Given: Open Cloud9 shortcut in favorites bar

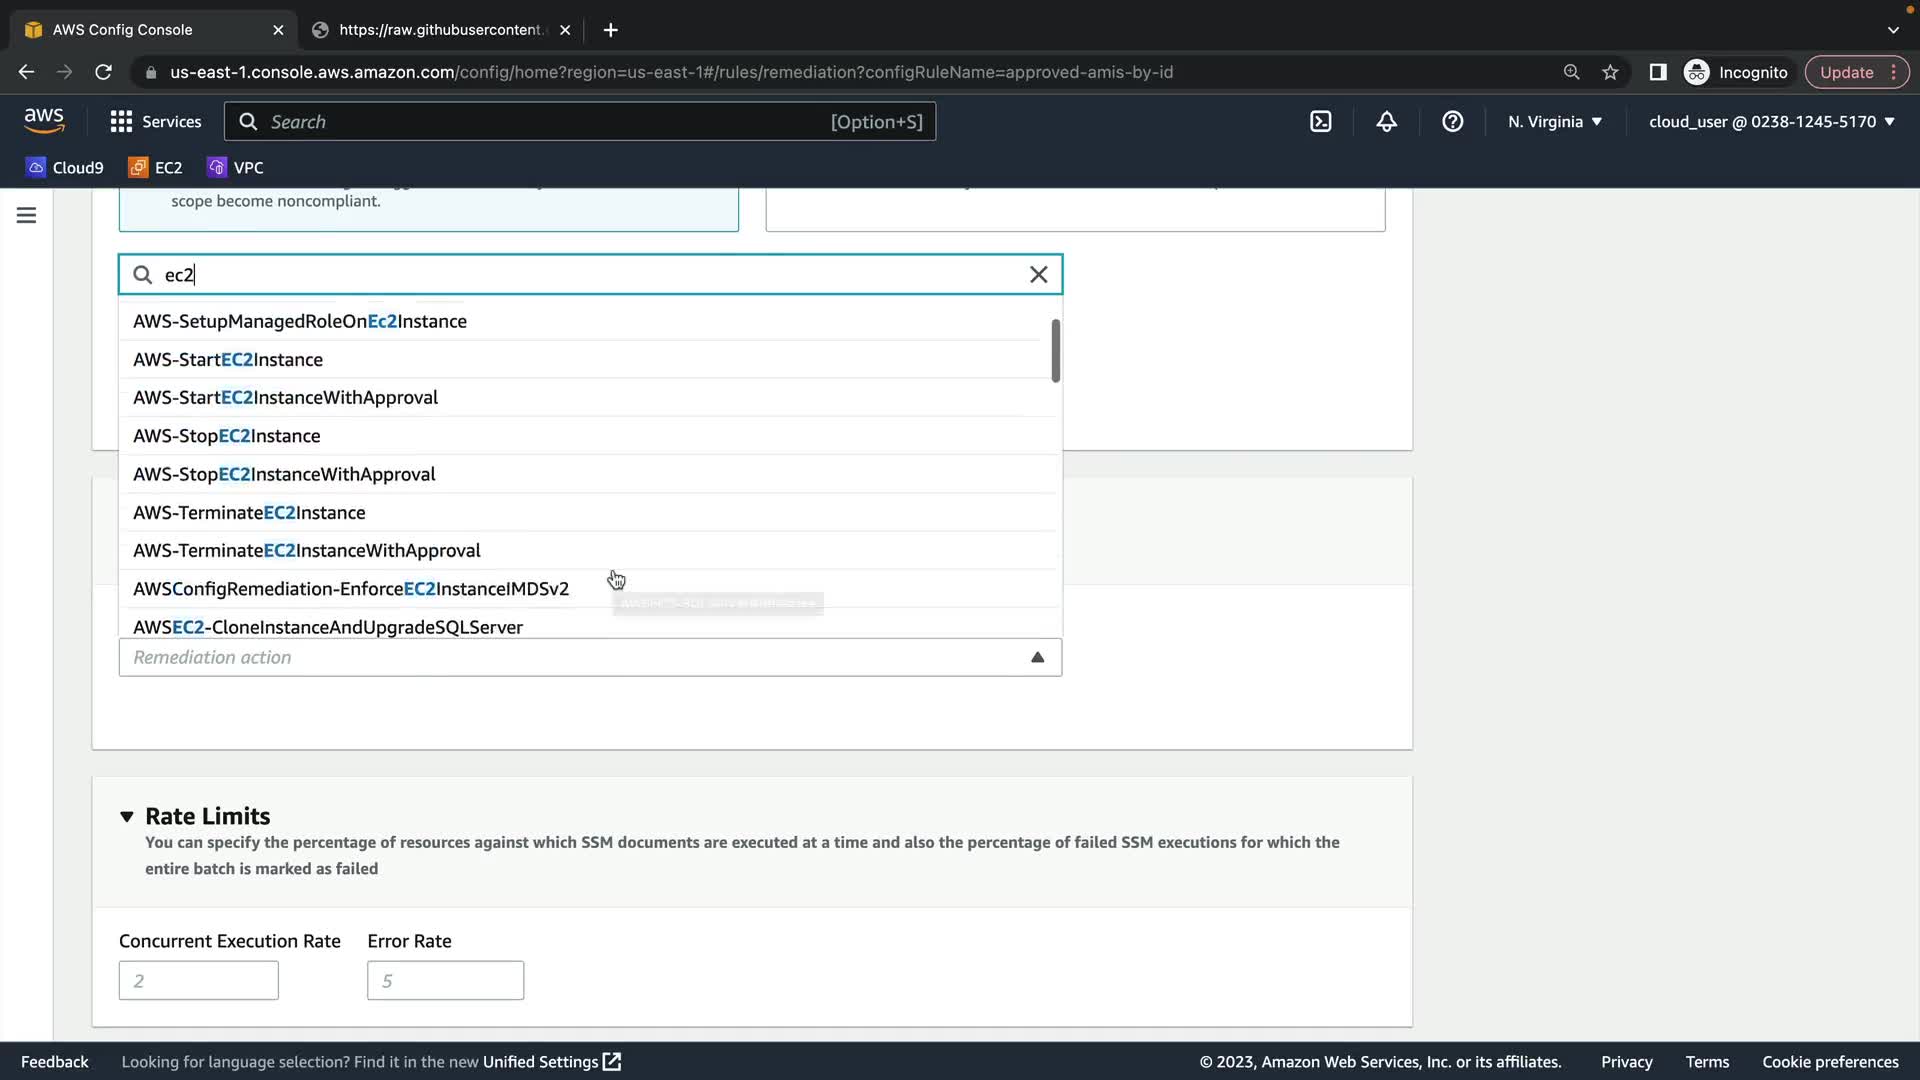Looking at the screenshot, I should tap(65, 167).
